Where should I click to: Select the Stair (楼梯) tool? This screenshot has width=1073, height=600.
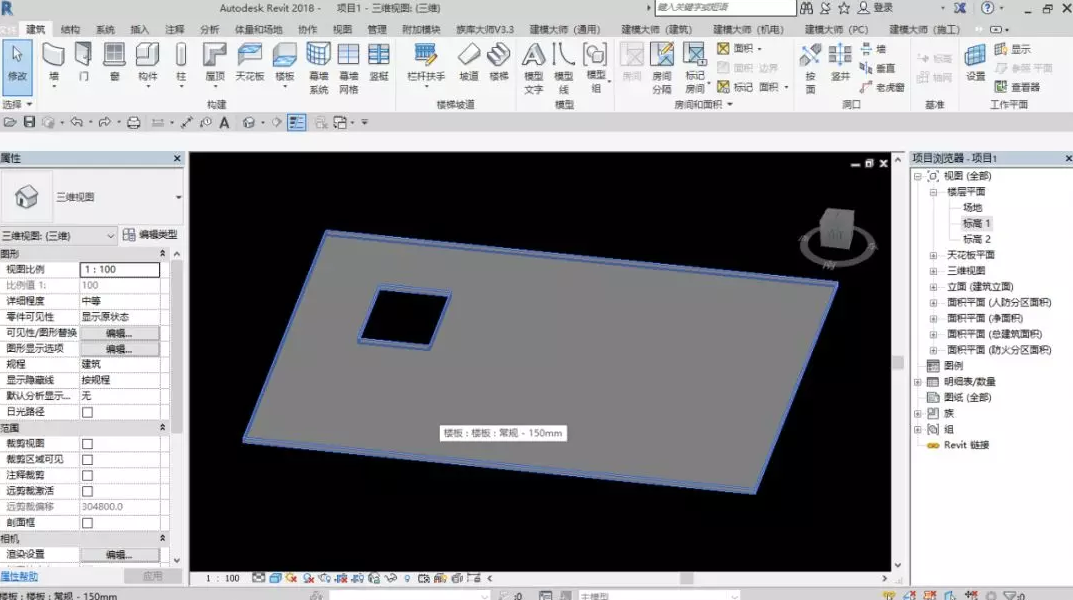tap(499, 63)
